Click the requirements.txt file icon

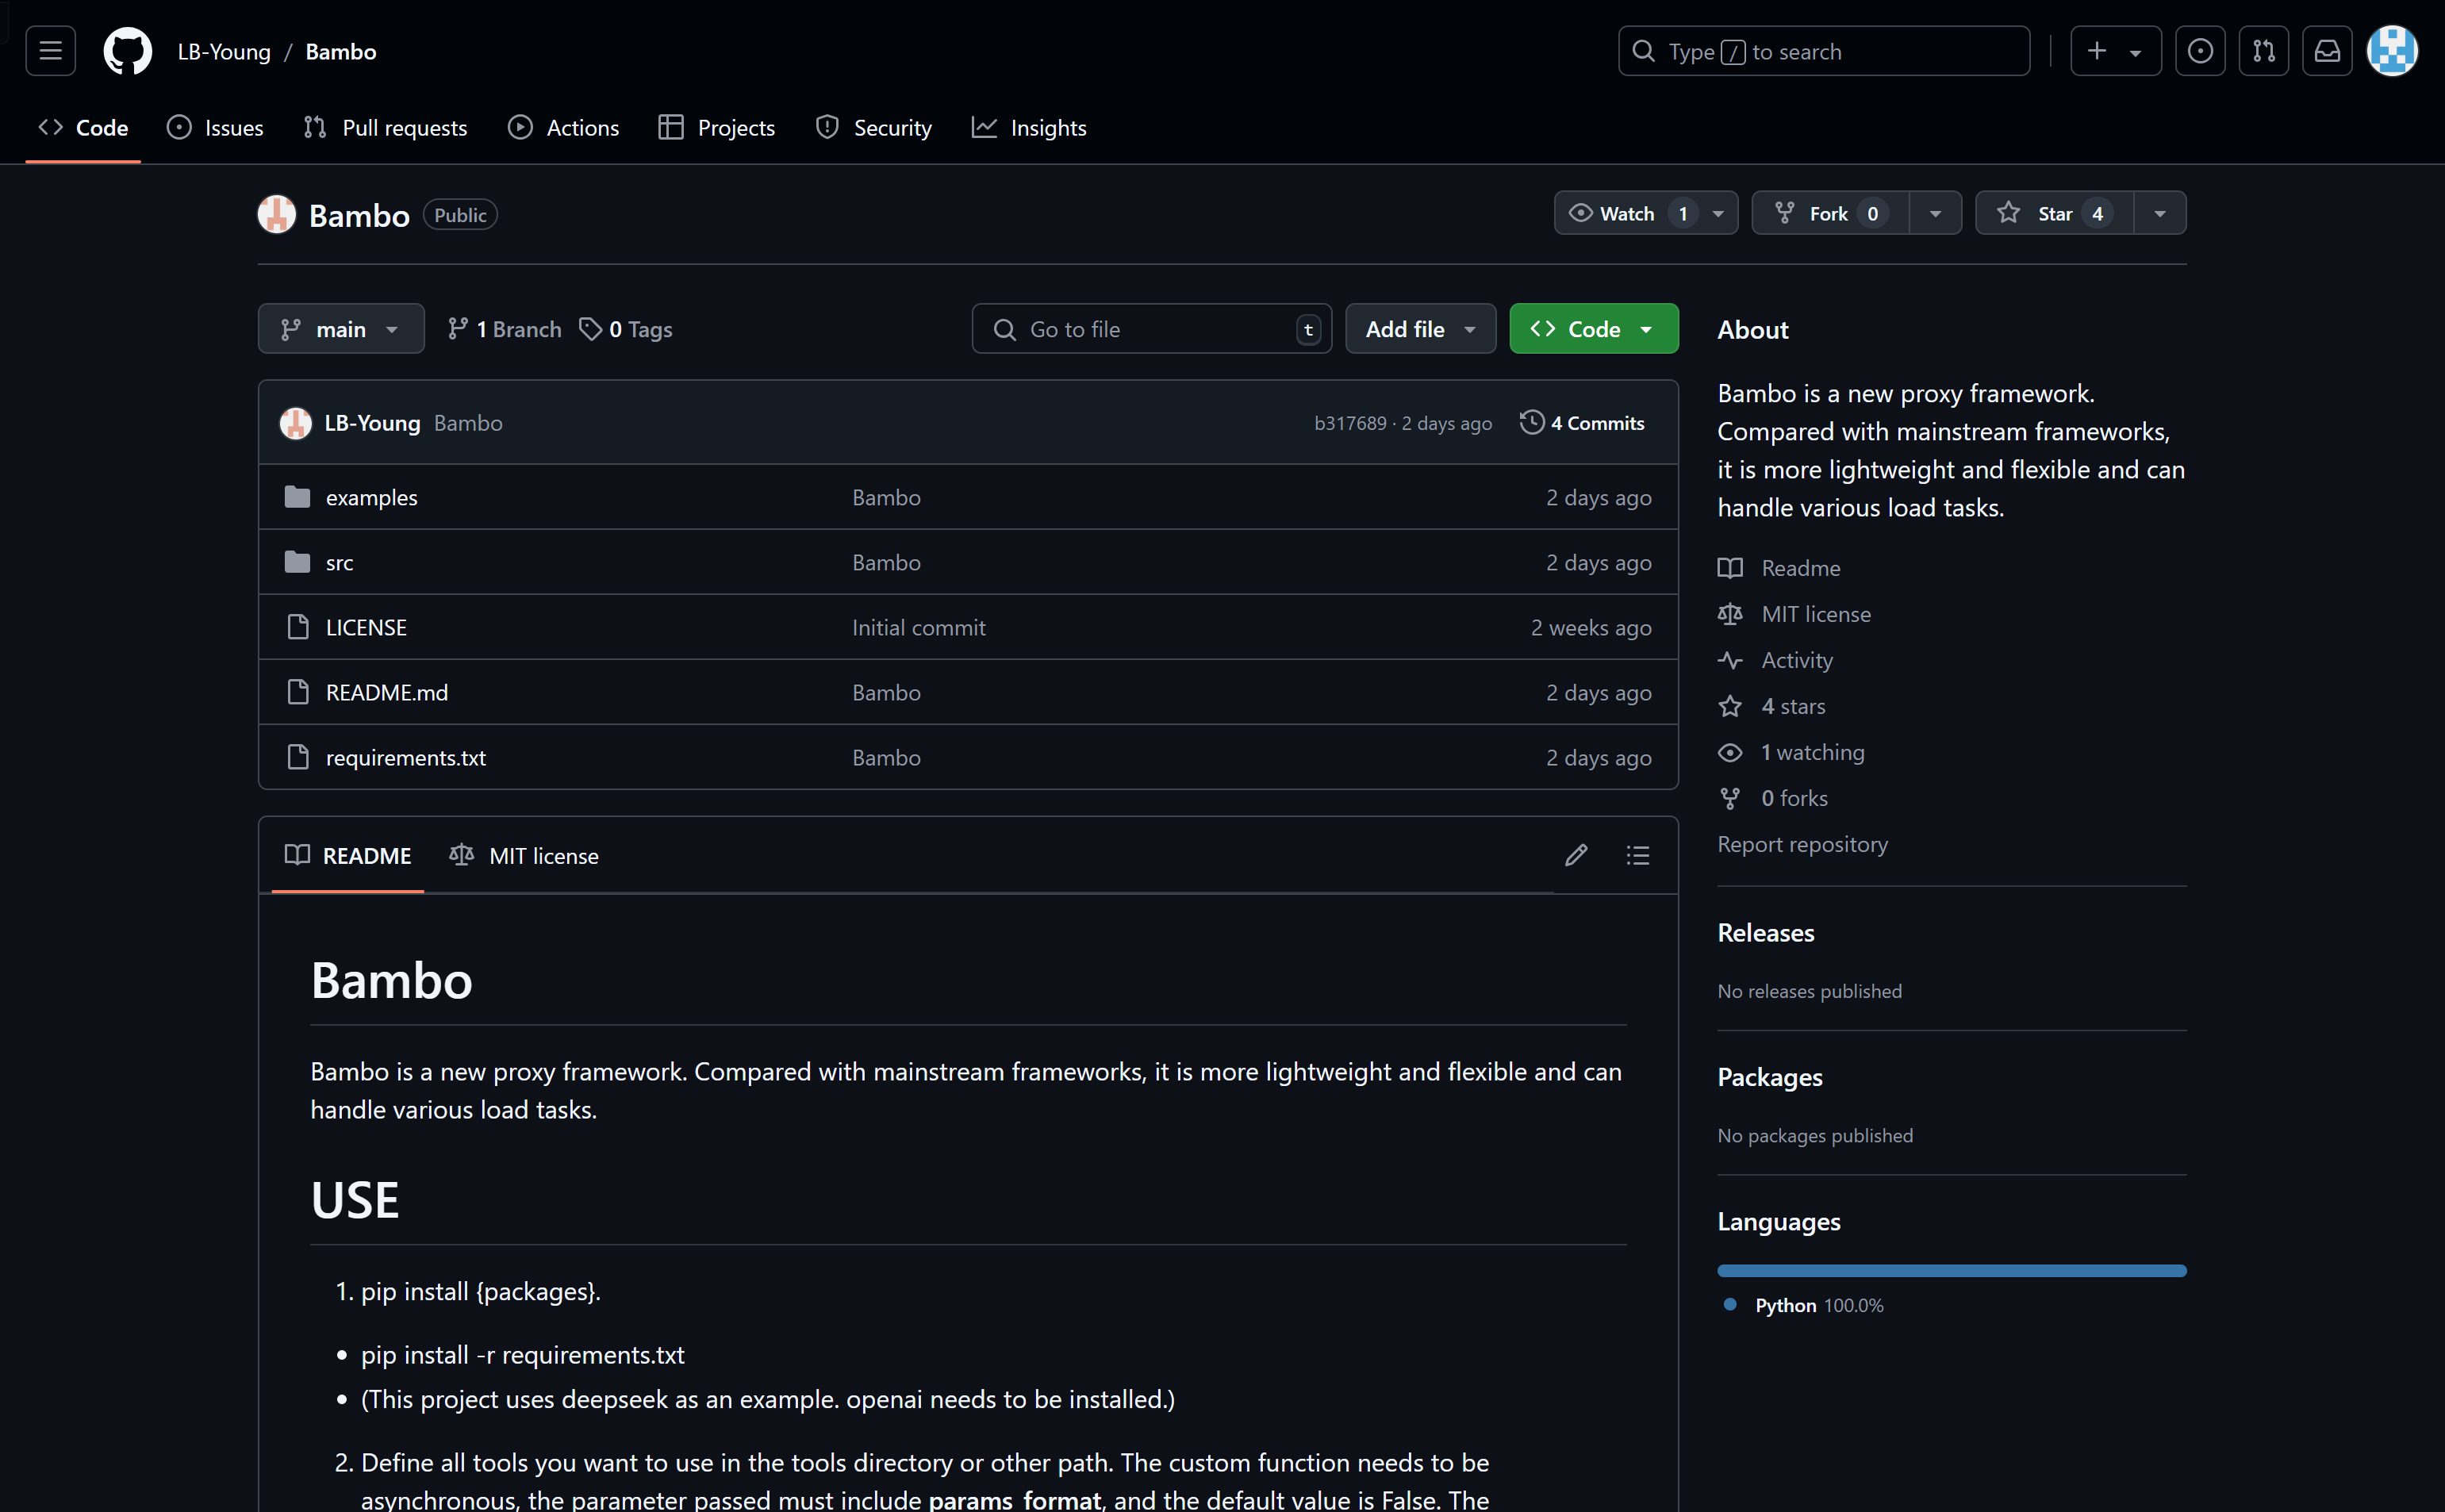pos(297,757)
